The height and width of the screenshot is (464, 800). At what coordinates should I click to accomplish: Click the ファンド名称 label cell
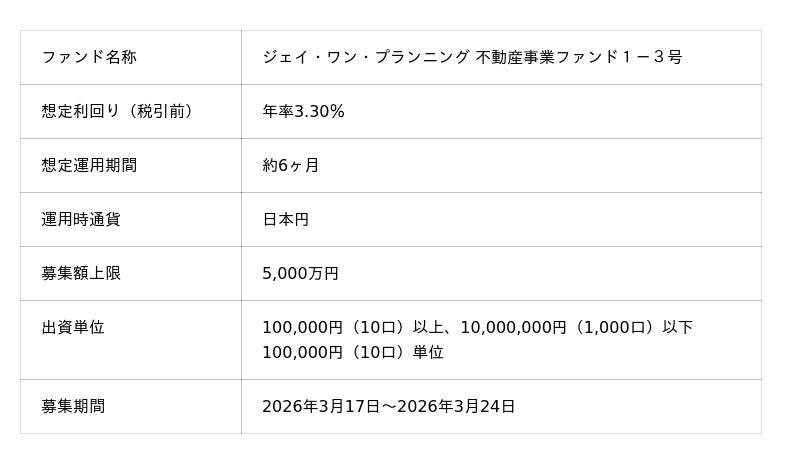point(89,57)
